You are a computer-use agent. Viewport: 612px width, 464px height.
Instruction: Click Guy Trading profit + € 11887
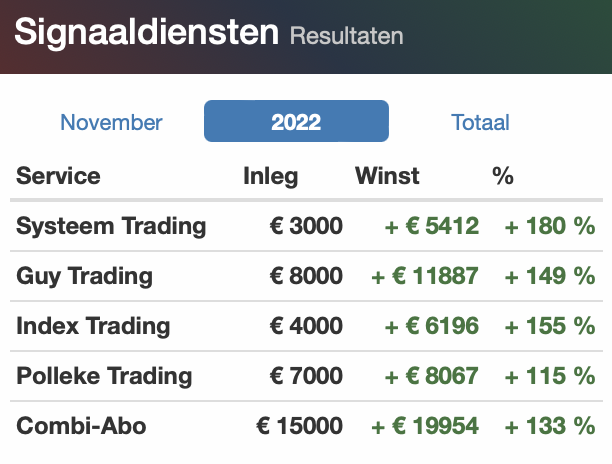tap(425, 276)
